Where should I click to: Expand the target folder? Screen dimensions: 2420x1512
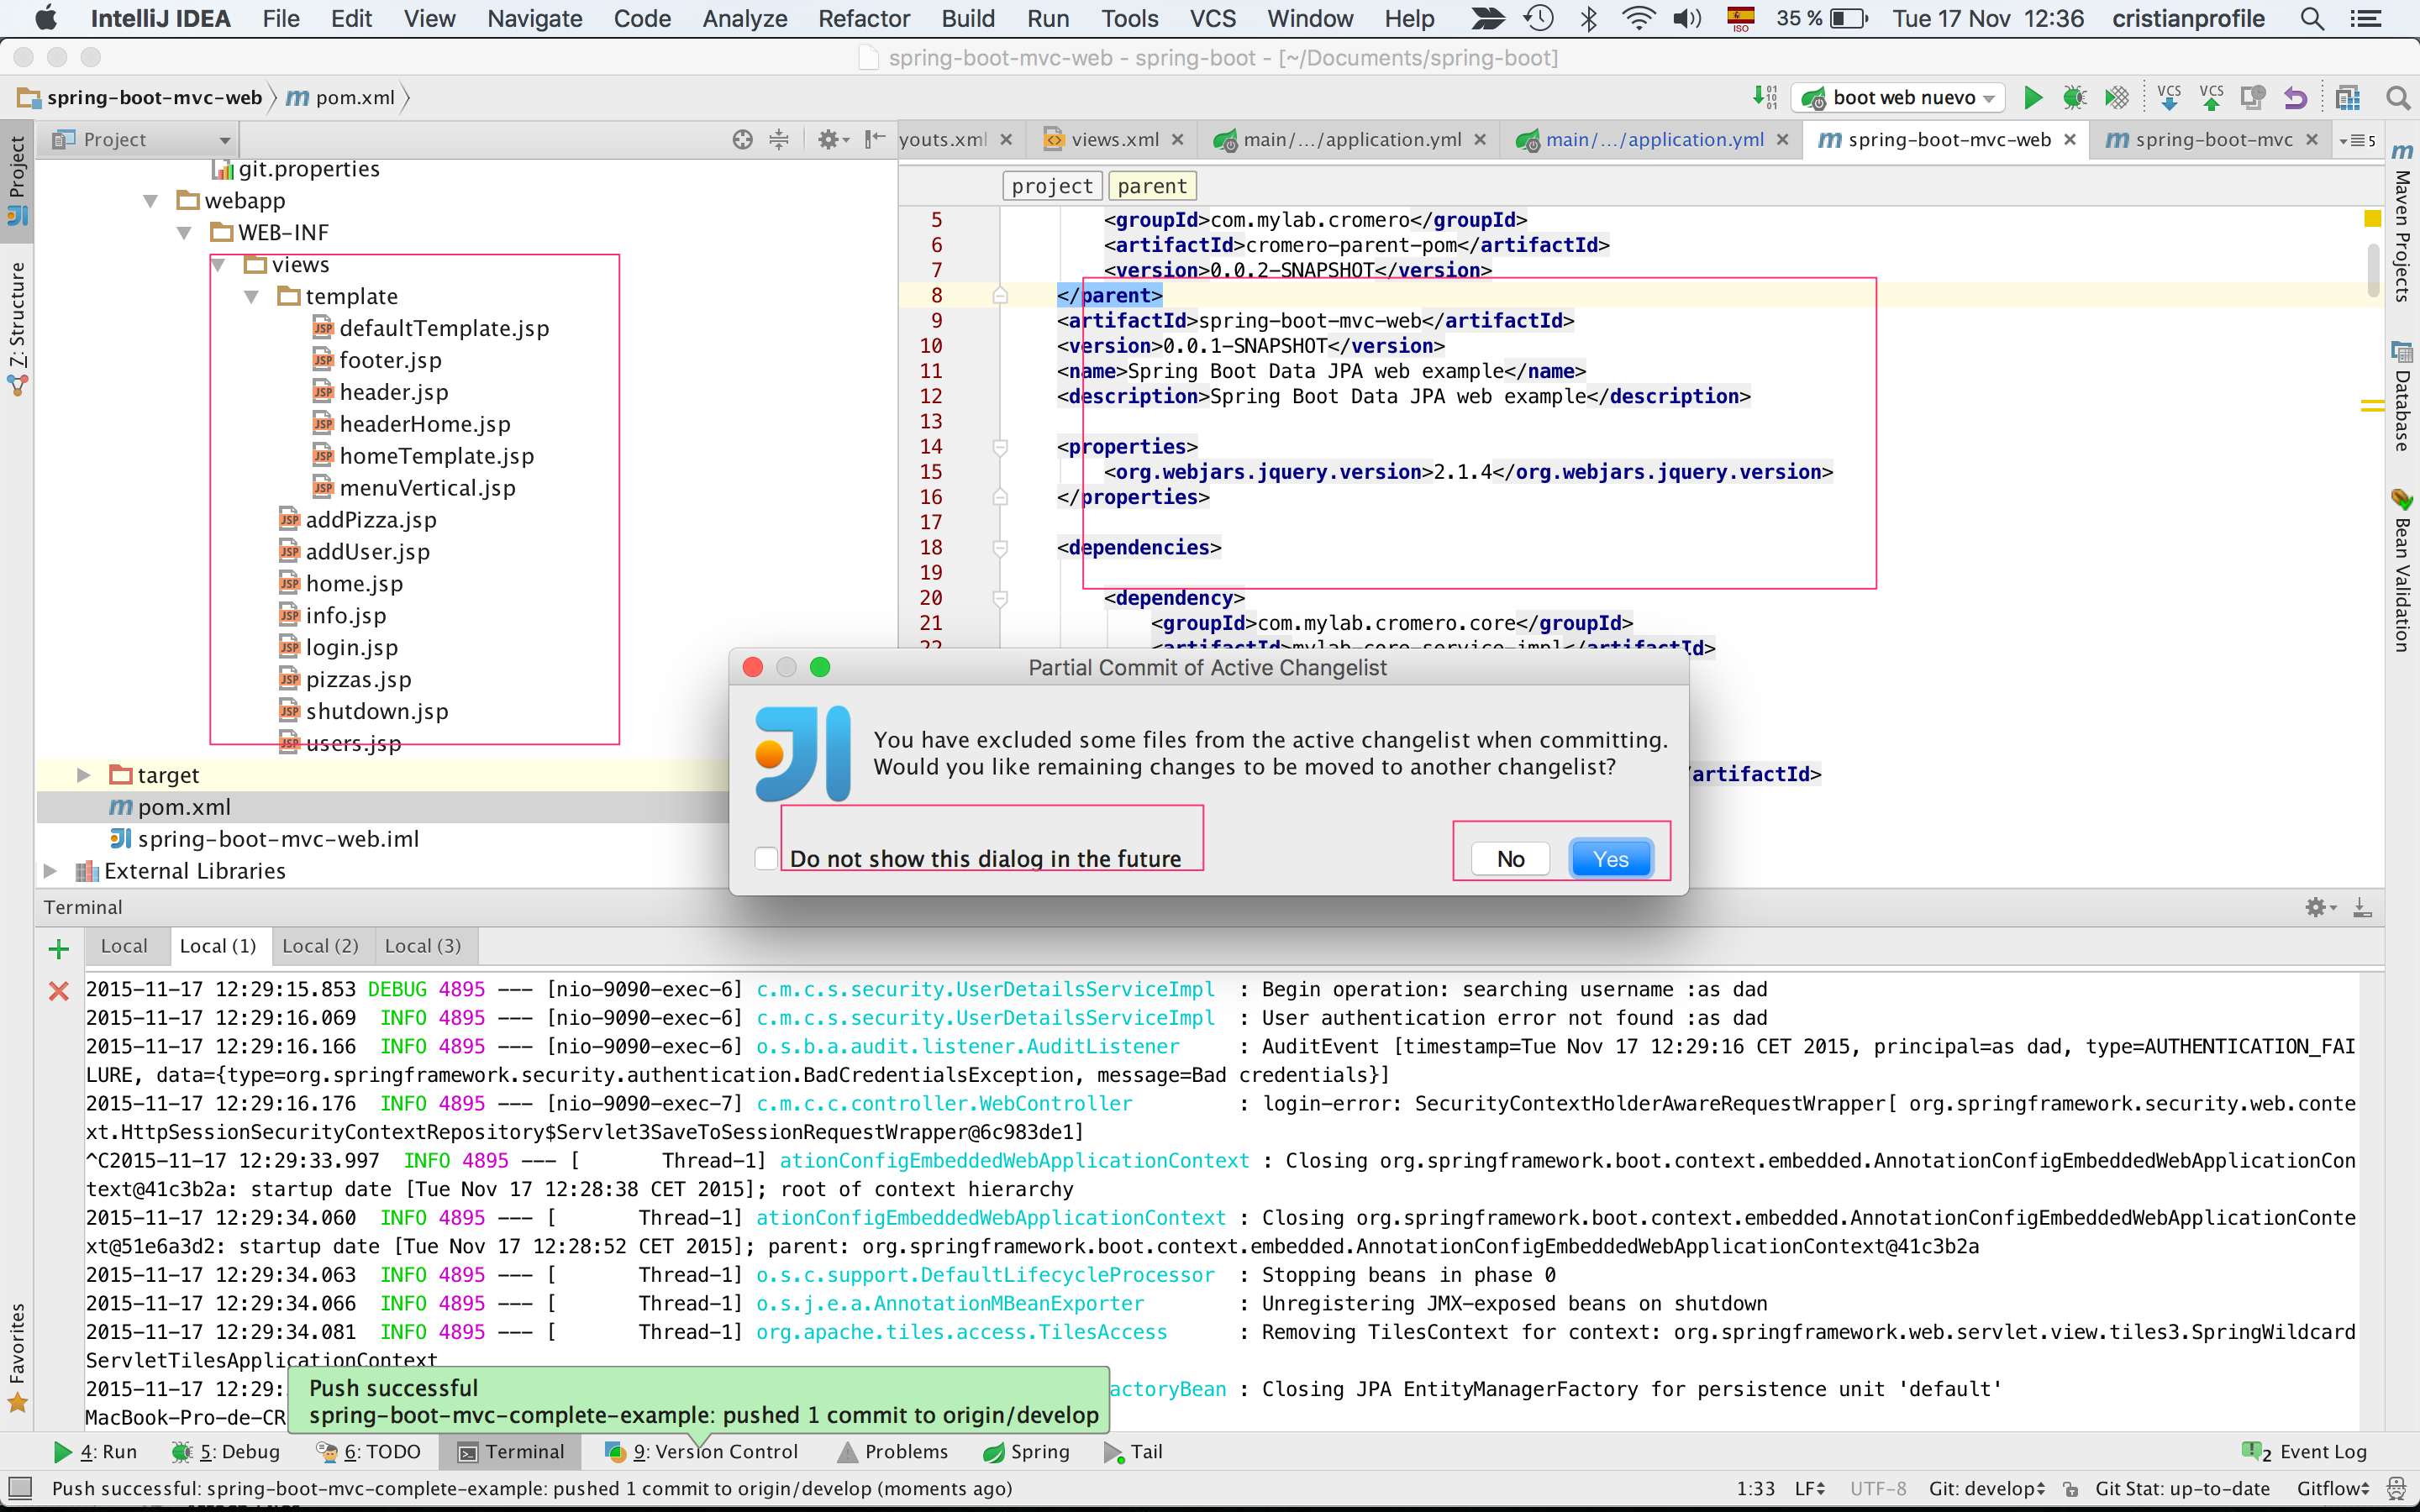tap(84, 774)
